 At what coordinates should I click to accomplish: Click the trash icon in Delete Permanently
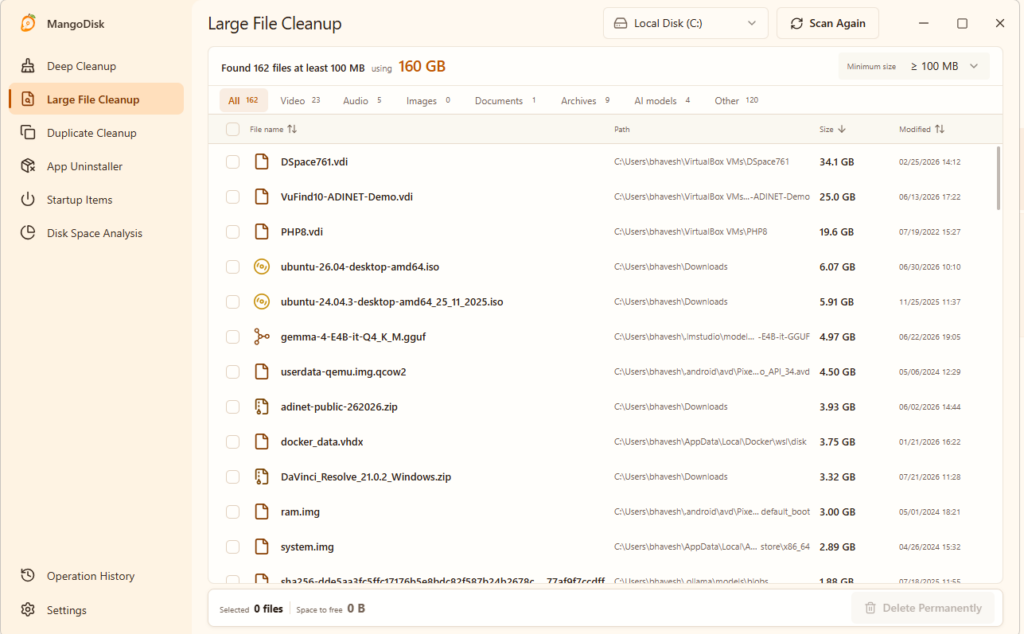tap(870, 608)
